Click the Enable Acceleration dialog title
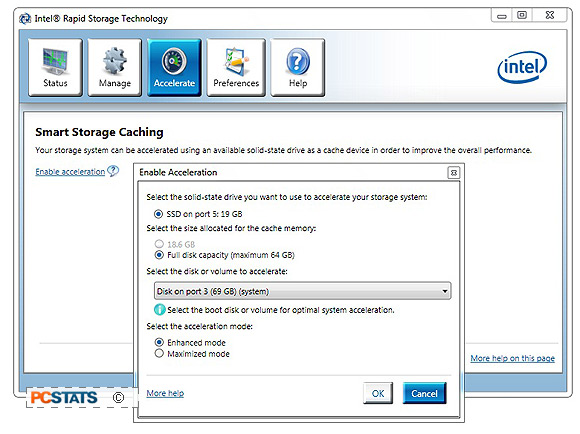The width and height of the screenshot is (580, 434). coord(178,172)
